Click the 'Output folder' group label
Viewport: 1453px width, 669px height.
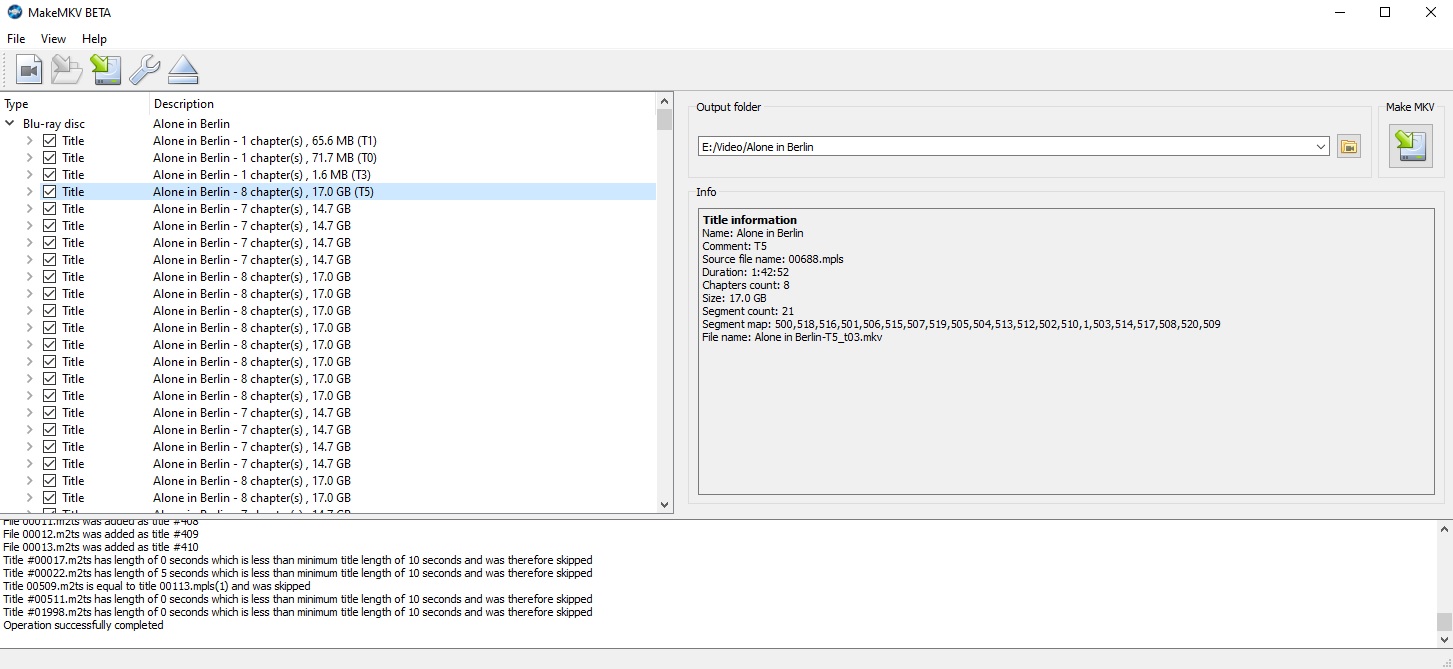click(x=729, y=107)
